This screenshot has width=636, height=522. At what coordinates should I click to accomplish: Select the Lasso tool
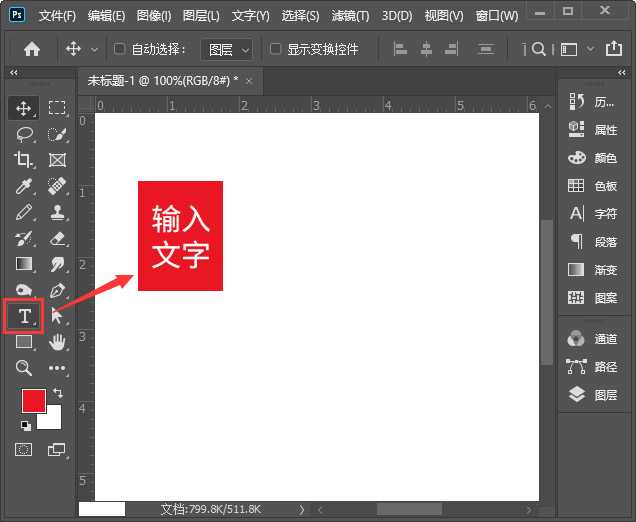[24, 134]
